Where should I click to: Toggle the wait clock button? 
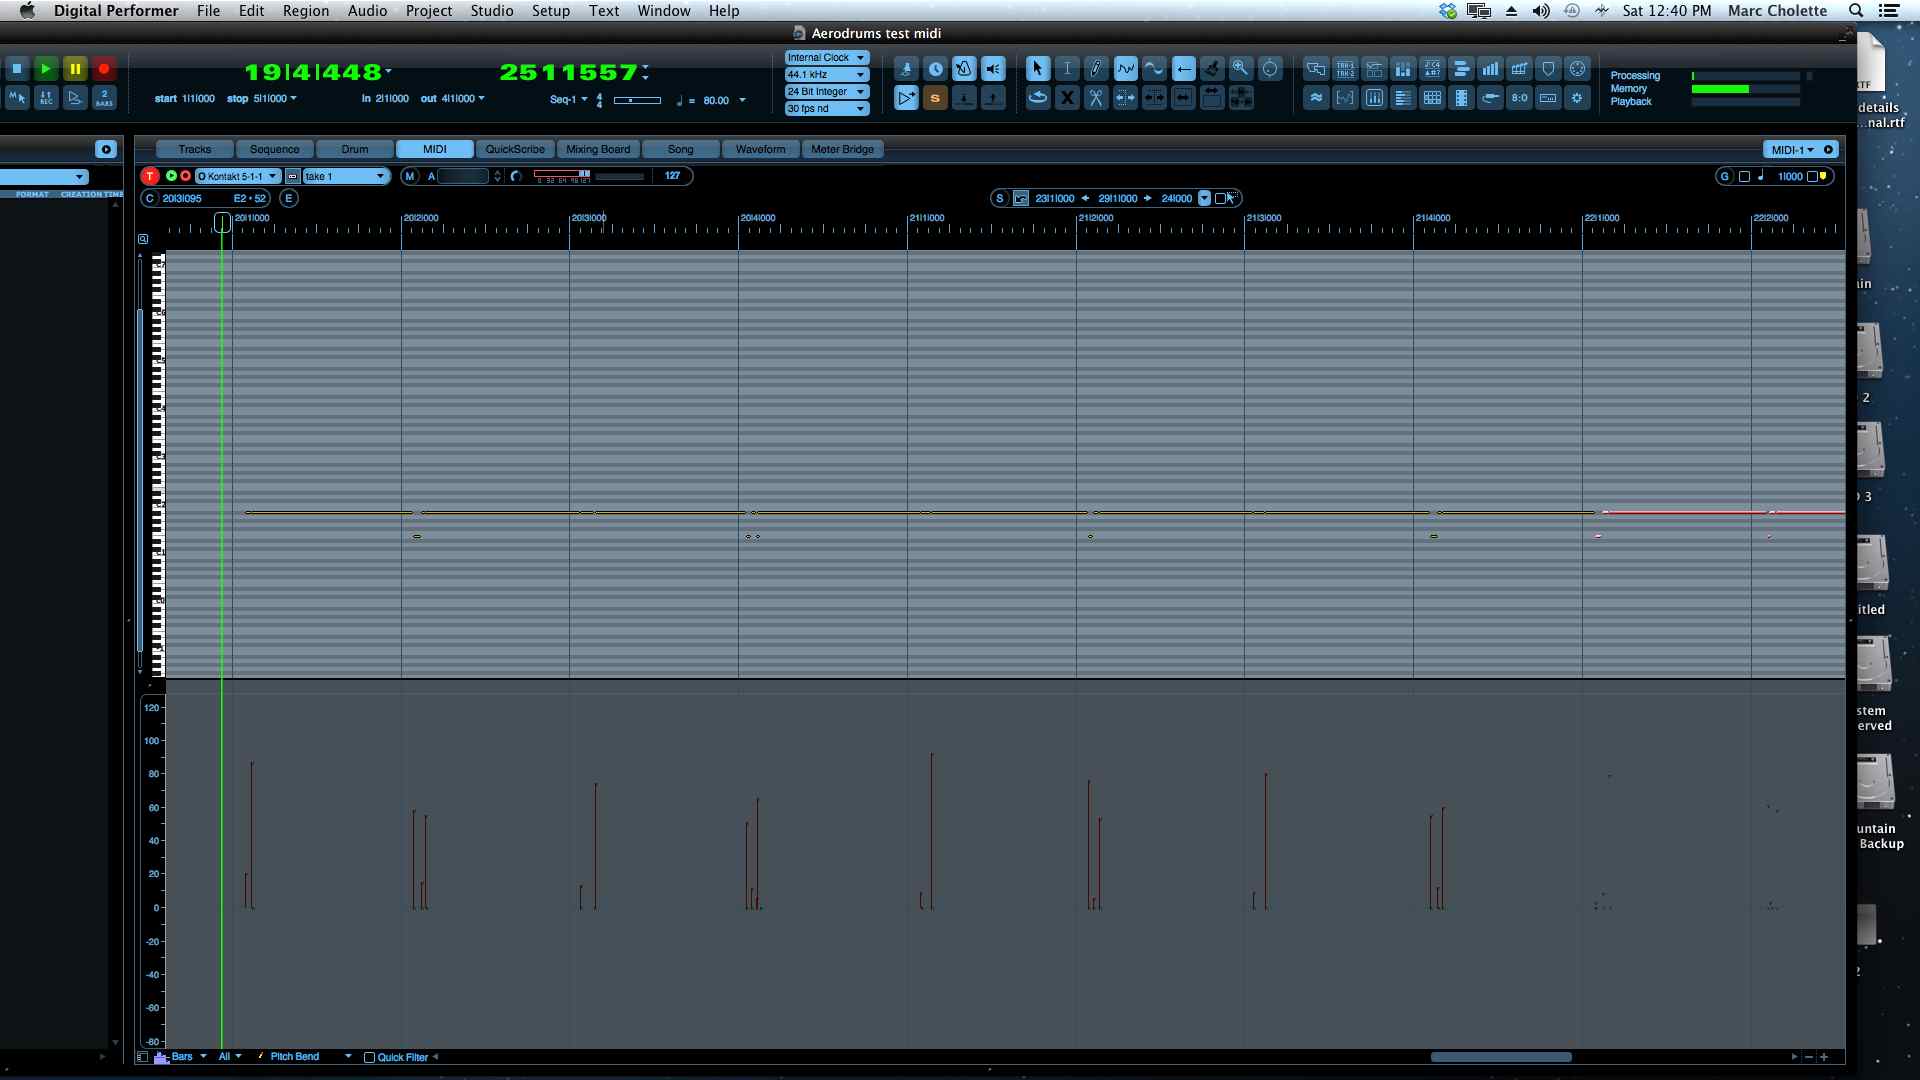click(x=935, y=69)
